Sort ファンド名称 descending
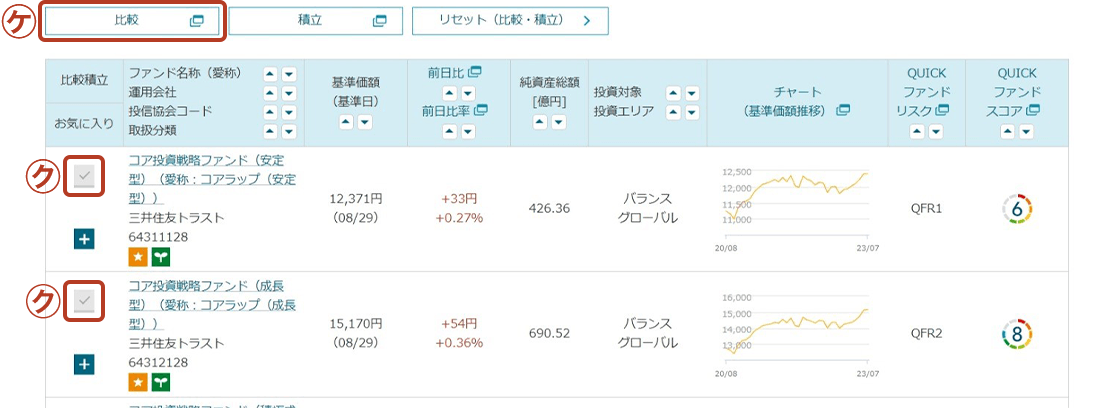The height and width of the screenshot is (408, 1100). point(289,74)
